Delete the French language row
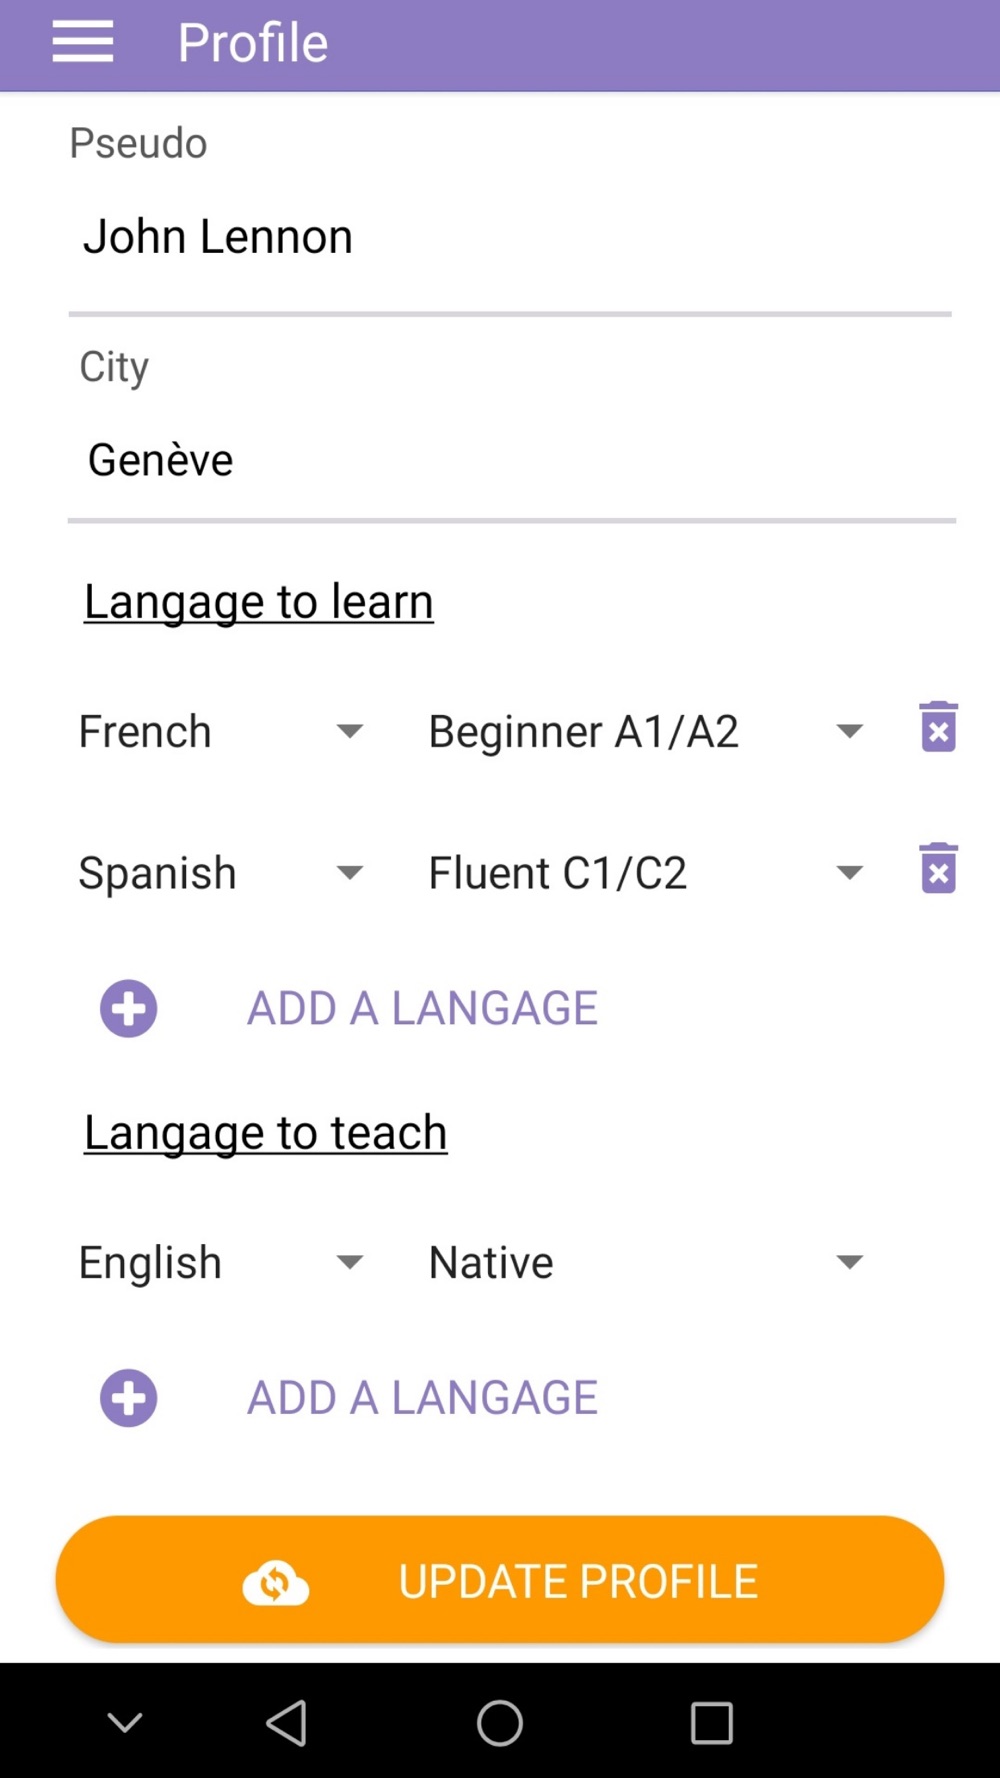The image size is (1000, 1778). [x=938, y=727]
